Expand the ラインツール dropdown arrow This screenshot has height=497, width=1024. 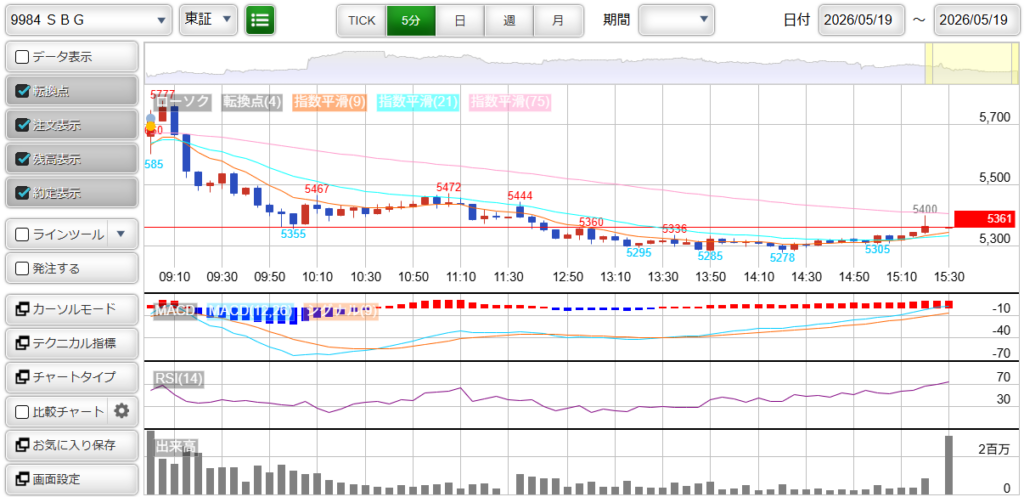click(121, 234)
